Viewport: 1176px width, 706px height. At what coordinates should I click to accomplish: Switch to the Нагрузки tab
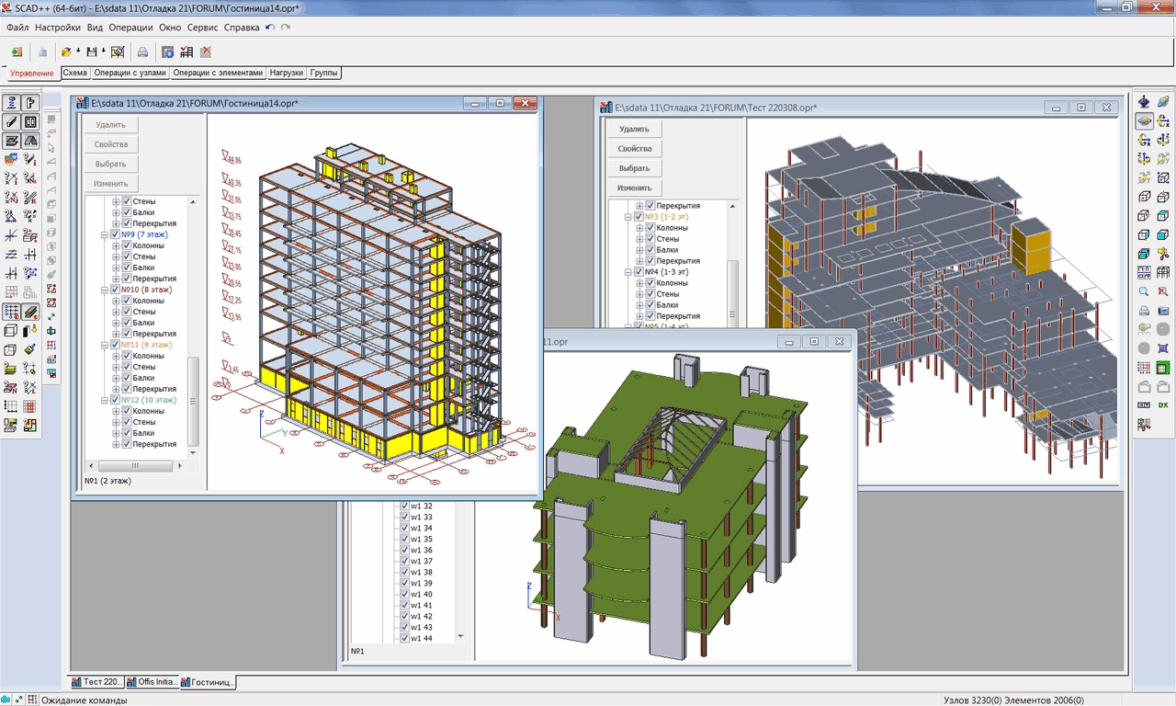[x=286, y=73]
